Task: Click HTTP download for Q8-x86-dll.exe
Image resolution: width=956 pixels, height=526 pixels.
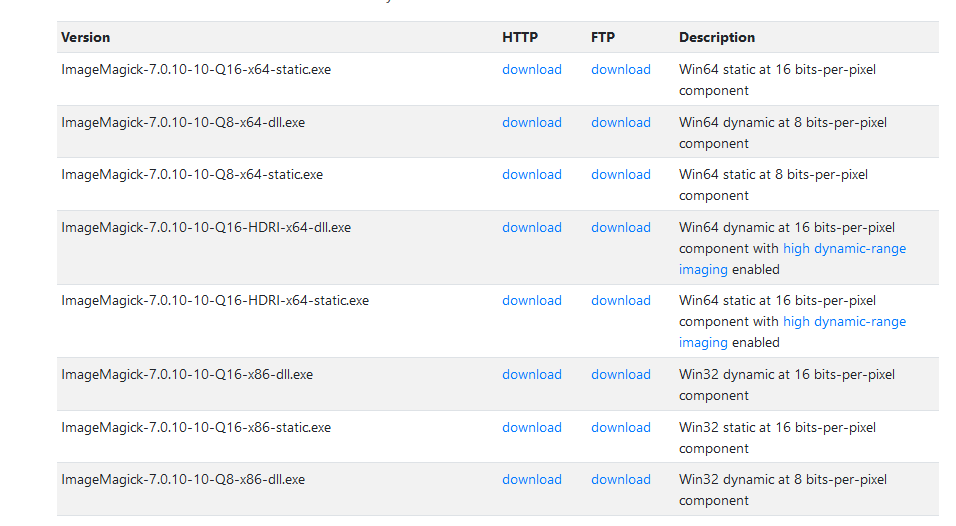Action: 532,480
